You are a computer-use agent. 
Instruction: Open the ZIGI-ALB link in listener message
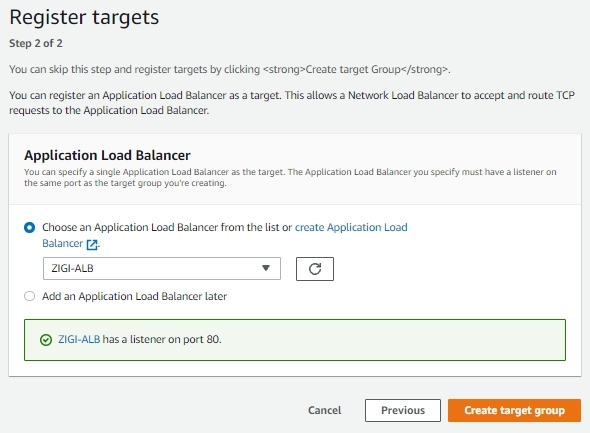pos(79,339)
